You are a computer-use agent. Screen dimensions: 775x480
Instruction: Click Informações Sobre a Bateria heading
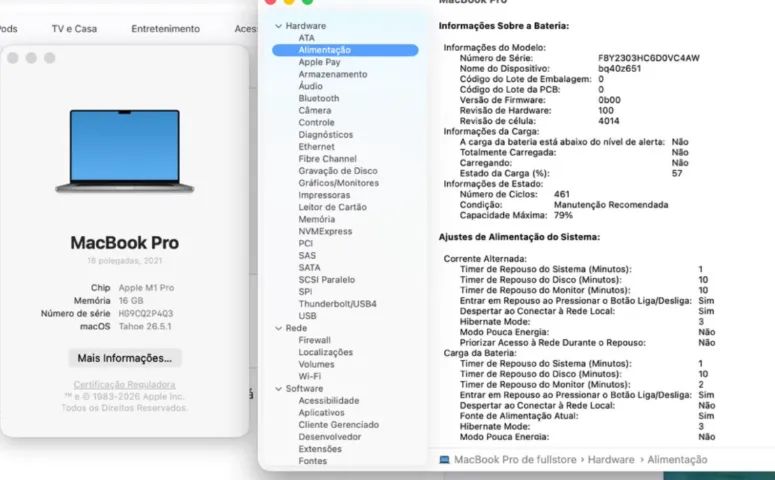tap(504, 26)
